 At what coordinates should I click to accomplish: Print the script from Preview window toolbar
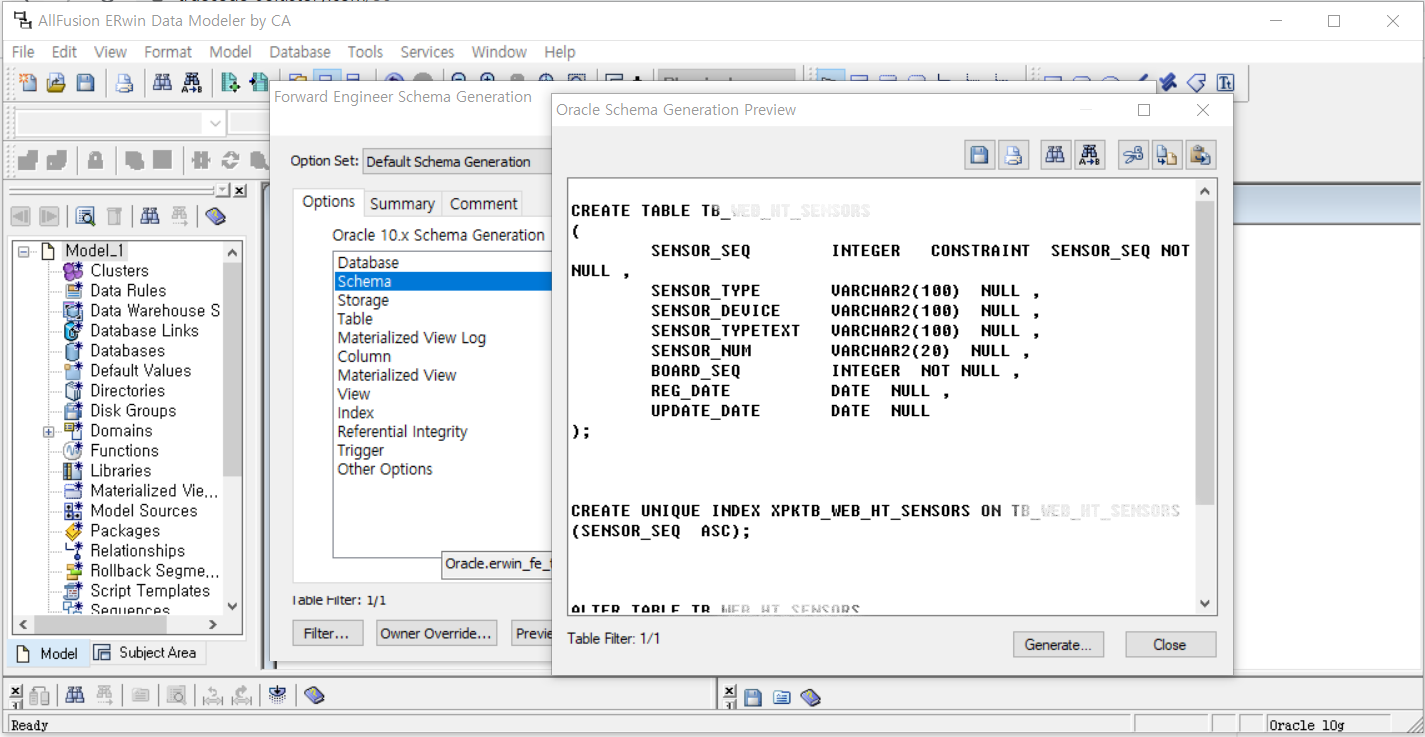click(1013, 155)
